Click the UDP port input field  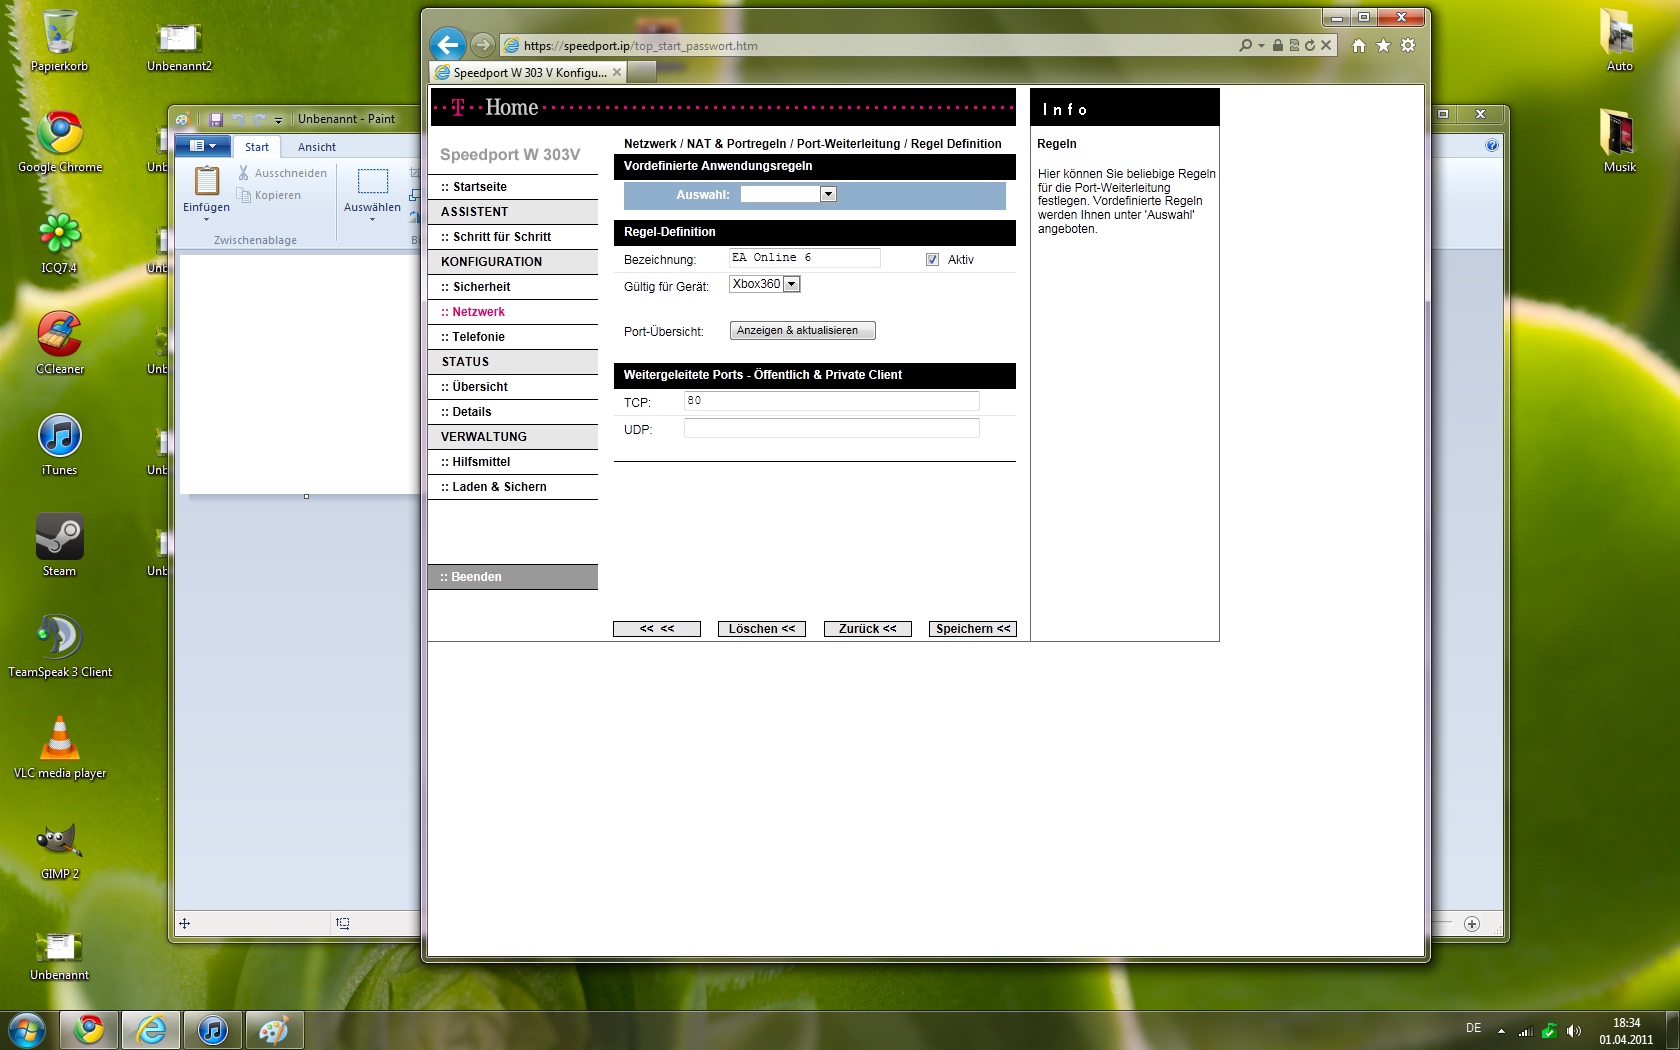[x=831, y=428]
